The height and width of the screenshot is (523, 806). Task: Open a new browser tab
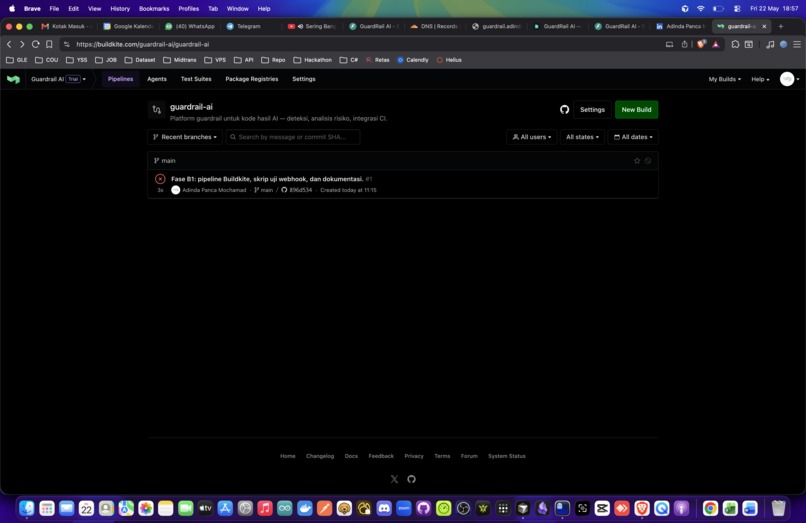coord(780,26)
